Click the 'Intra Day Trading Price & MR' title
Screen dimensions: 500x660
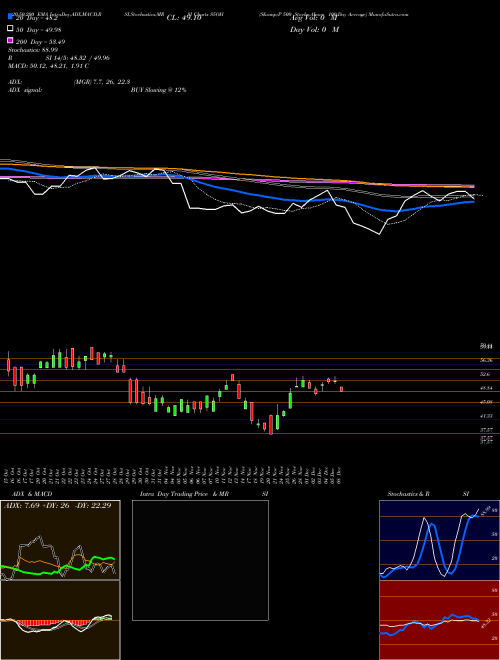tap(184, 494)
